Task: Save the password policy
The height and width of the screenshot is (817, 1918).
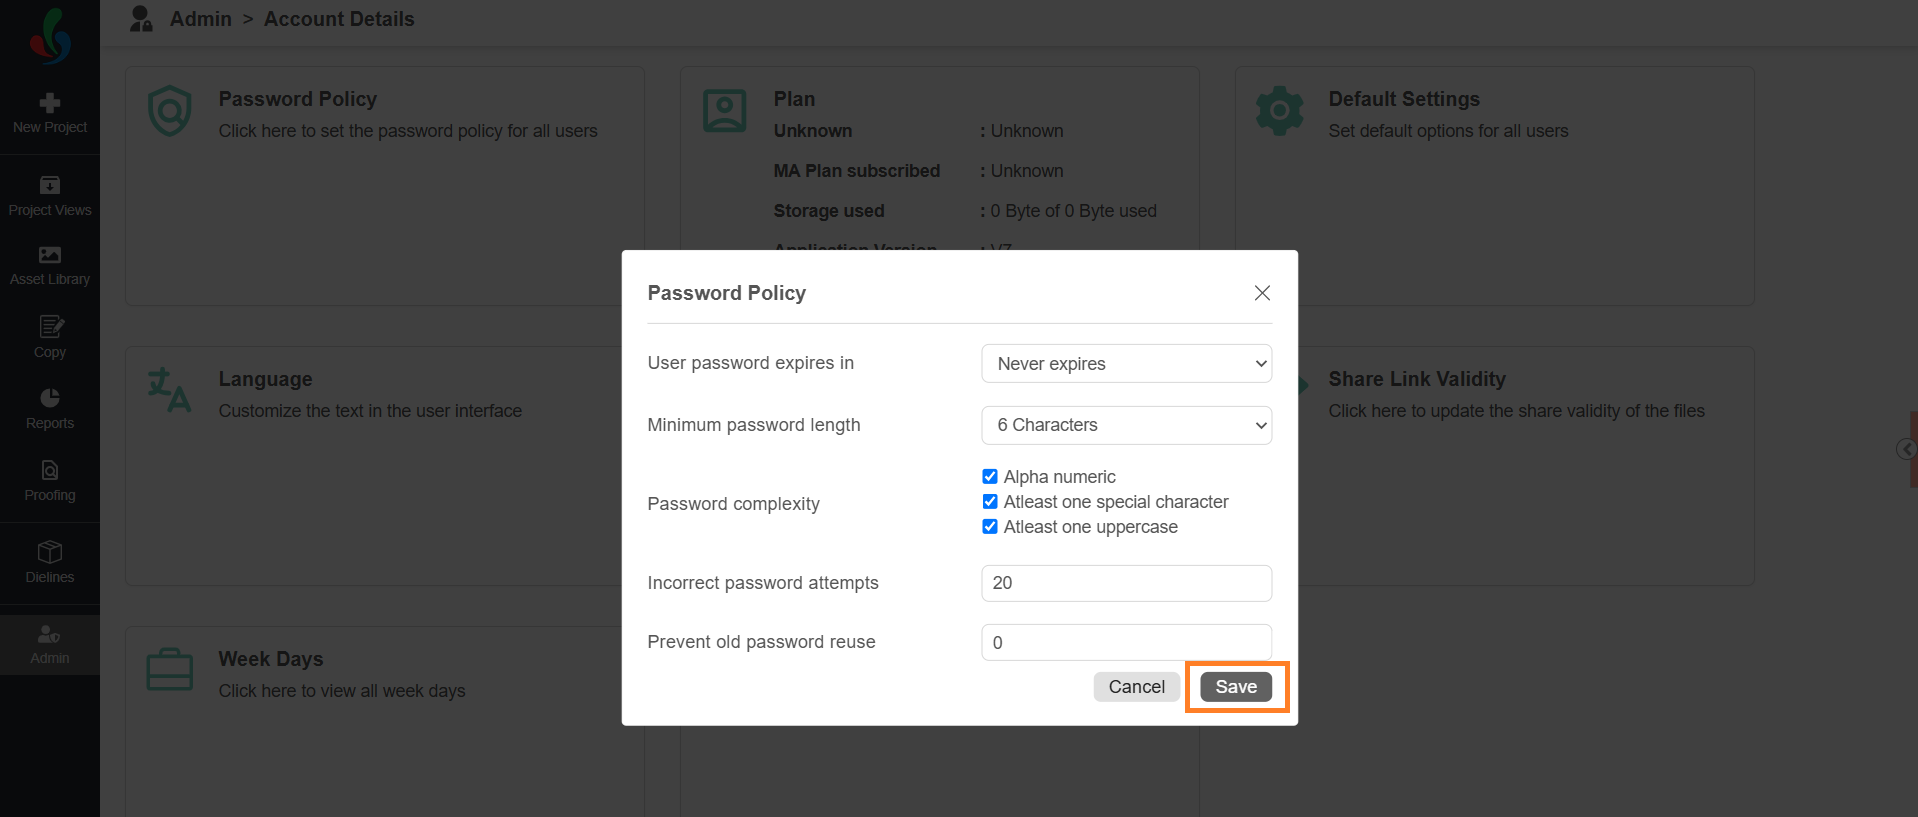Action: [x=1236, y=687]
